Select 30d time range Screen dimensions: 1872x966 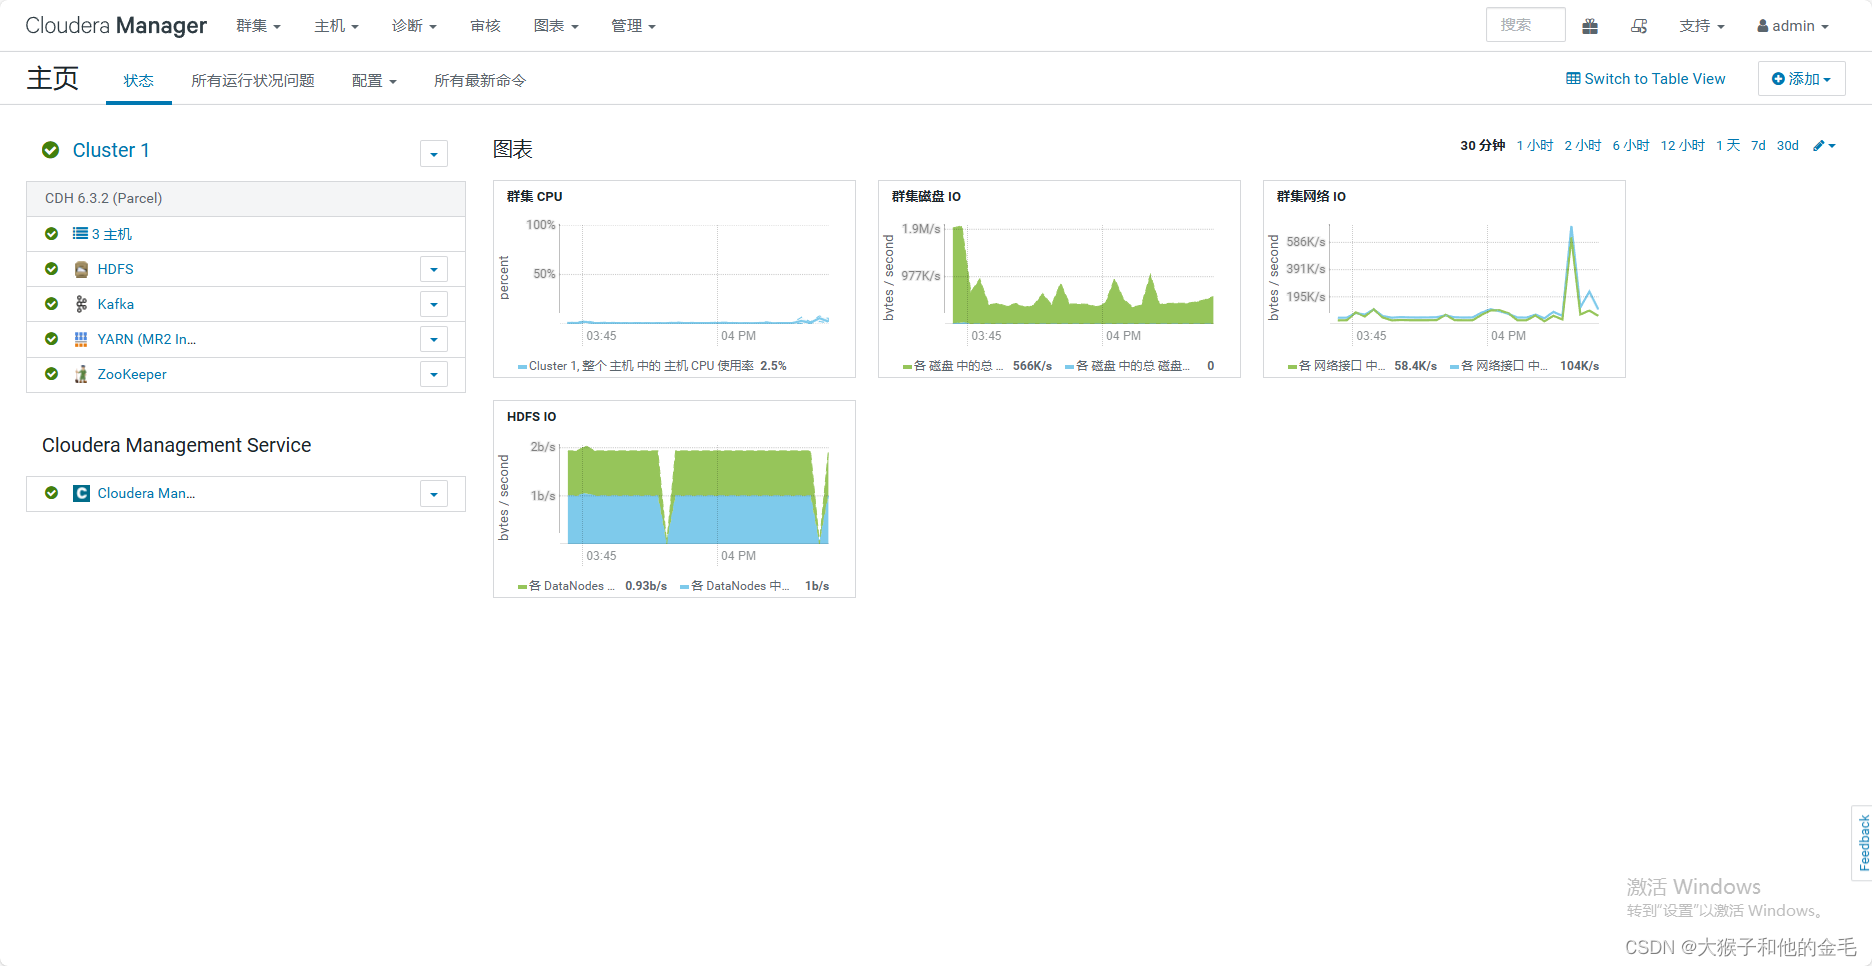click(1788, 146)
